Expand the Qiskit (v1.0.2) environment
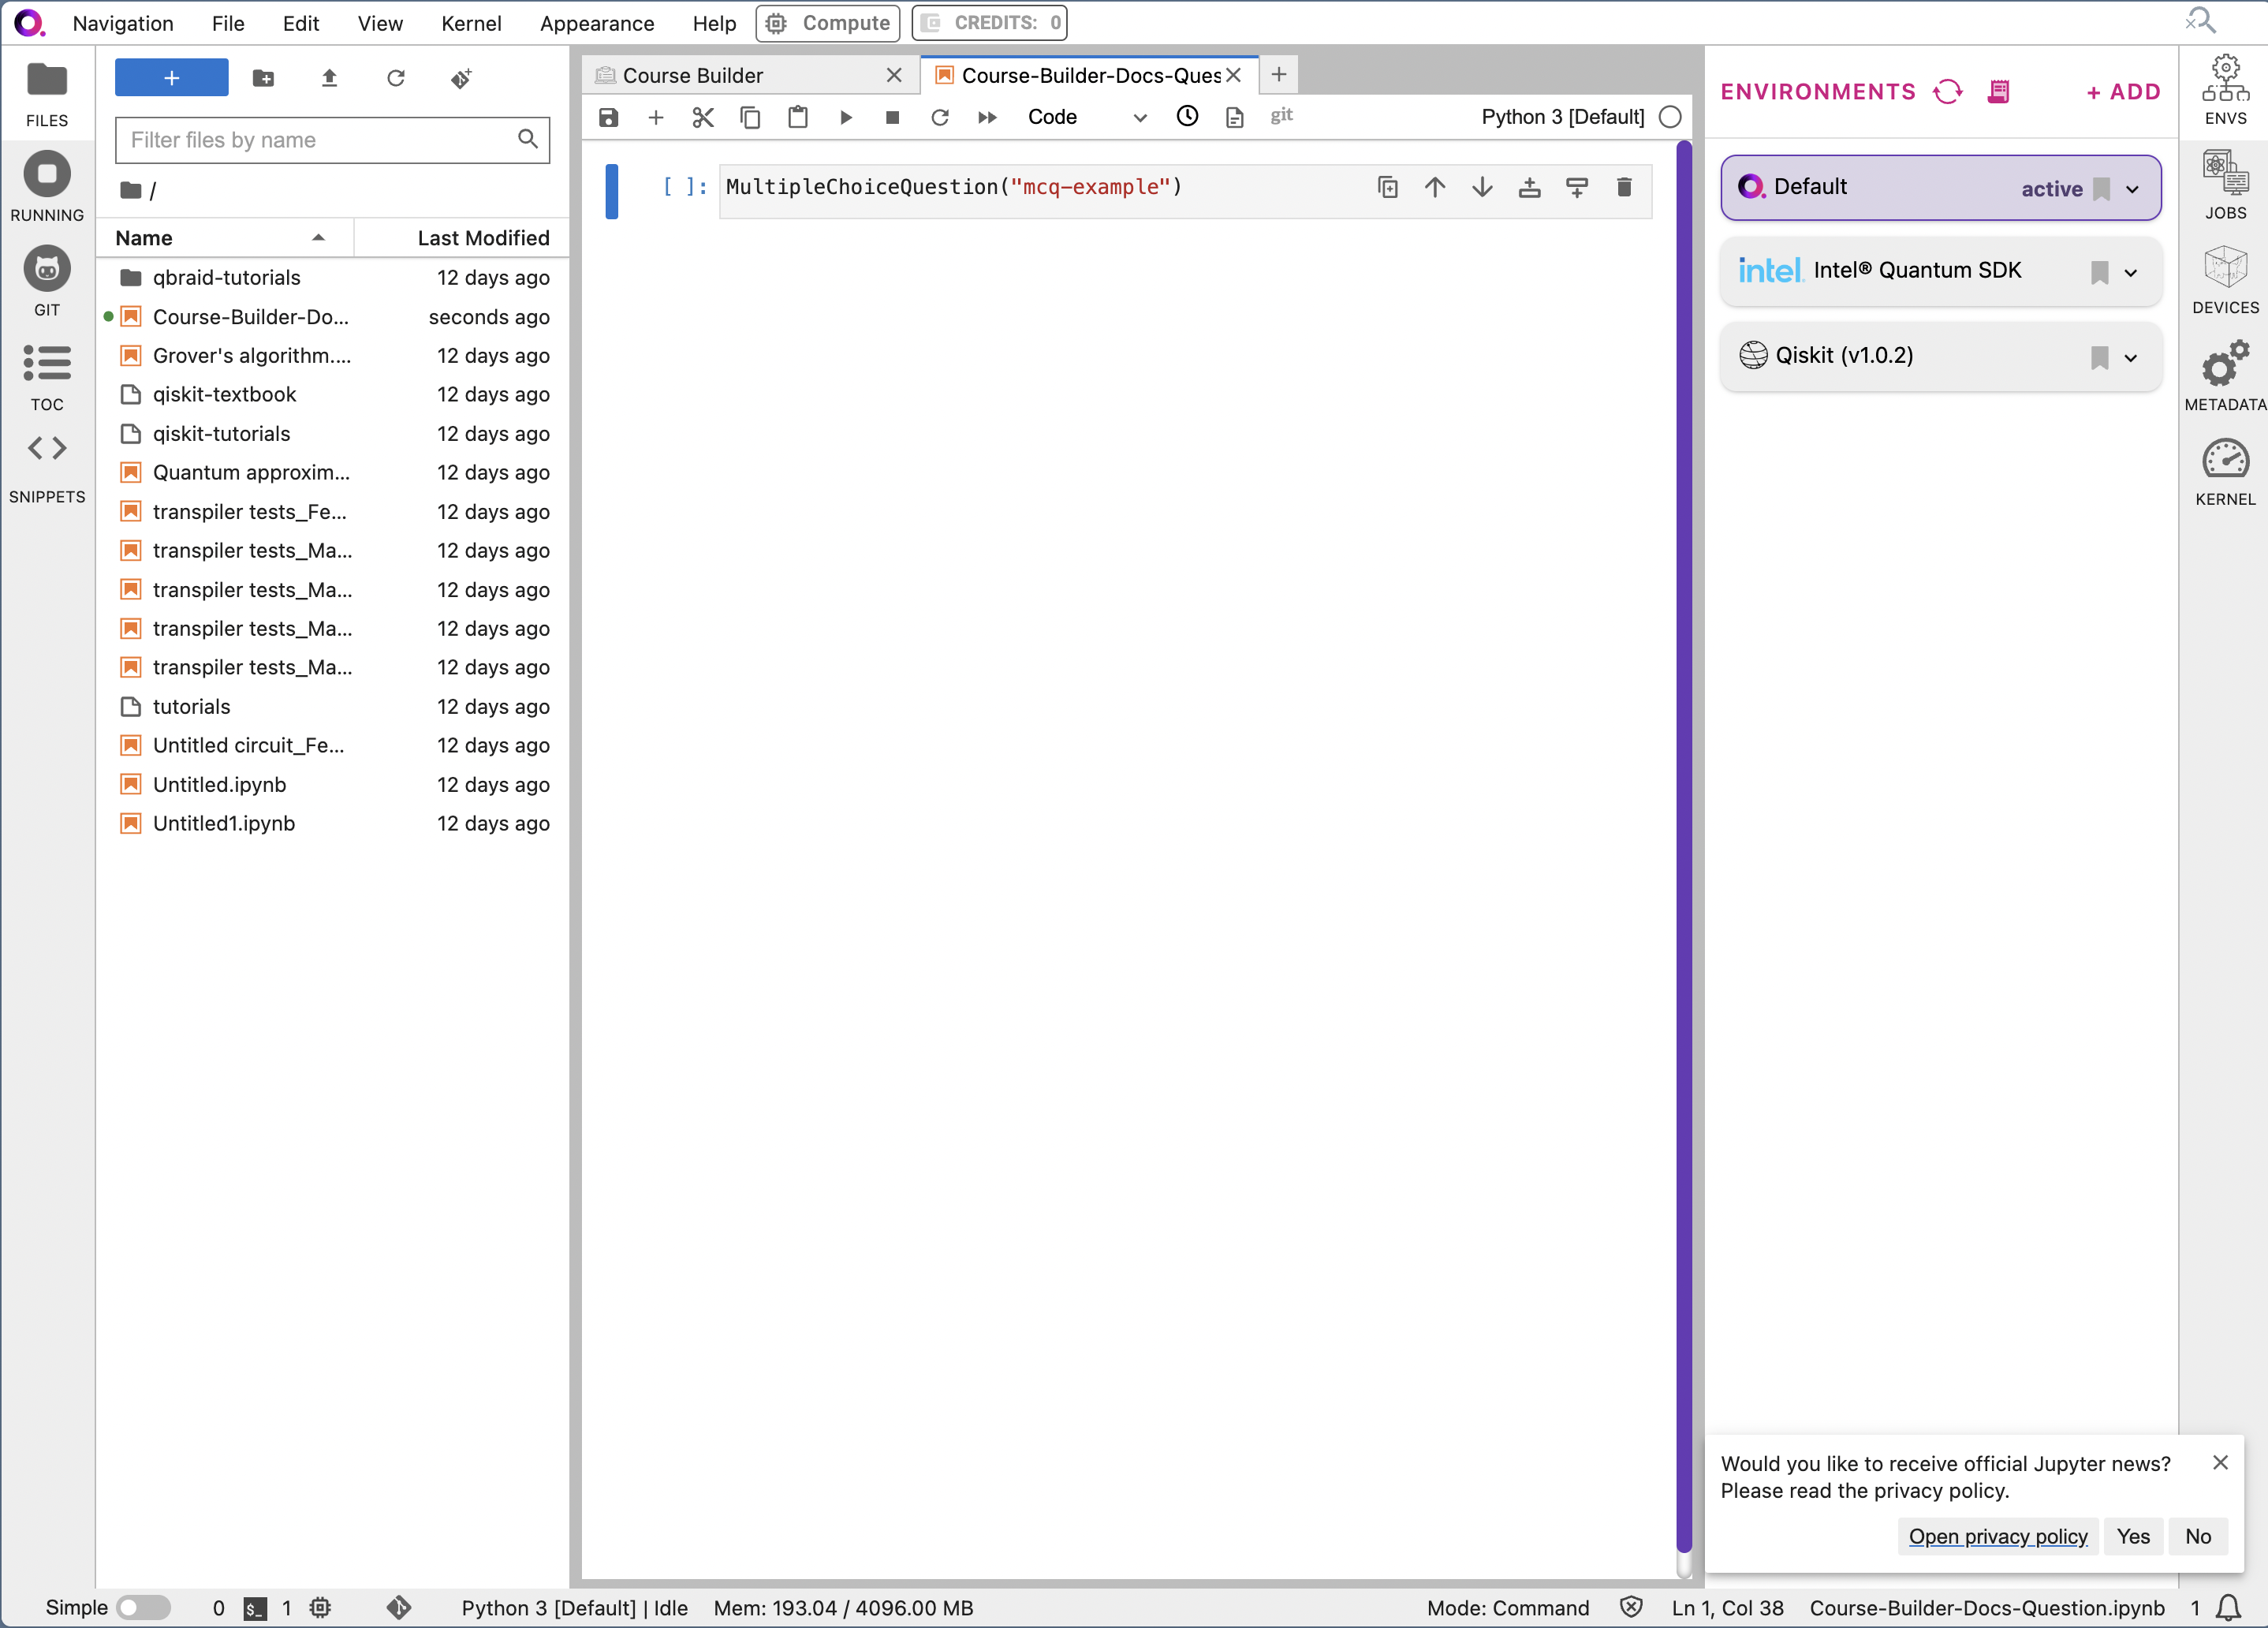2268x1628 pixels. click(x=2131, y=358)
